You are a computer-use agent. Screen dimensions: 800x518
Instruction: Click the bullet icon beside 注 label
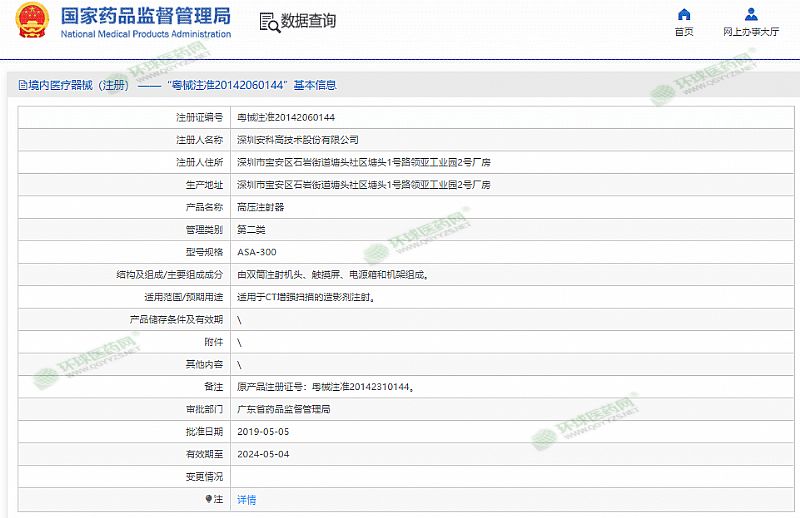208,499
